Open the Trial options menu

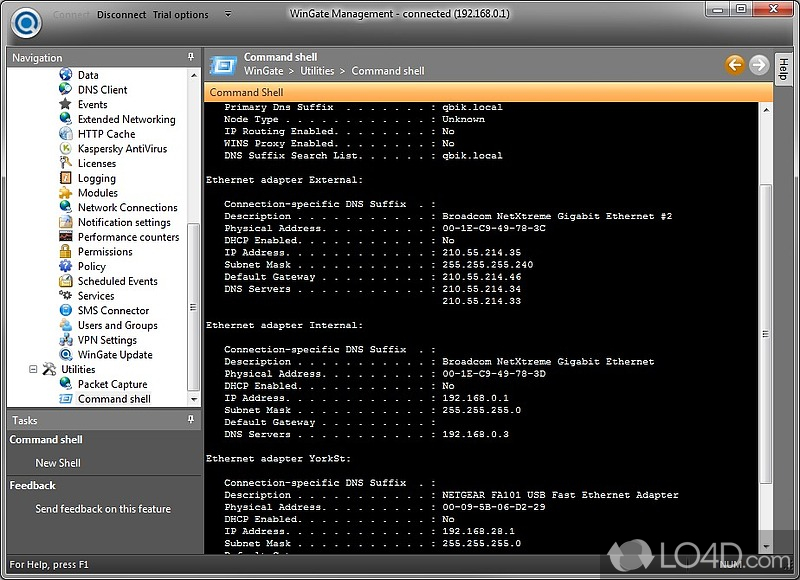(x=181, y=15)
